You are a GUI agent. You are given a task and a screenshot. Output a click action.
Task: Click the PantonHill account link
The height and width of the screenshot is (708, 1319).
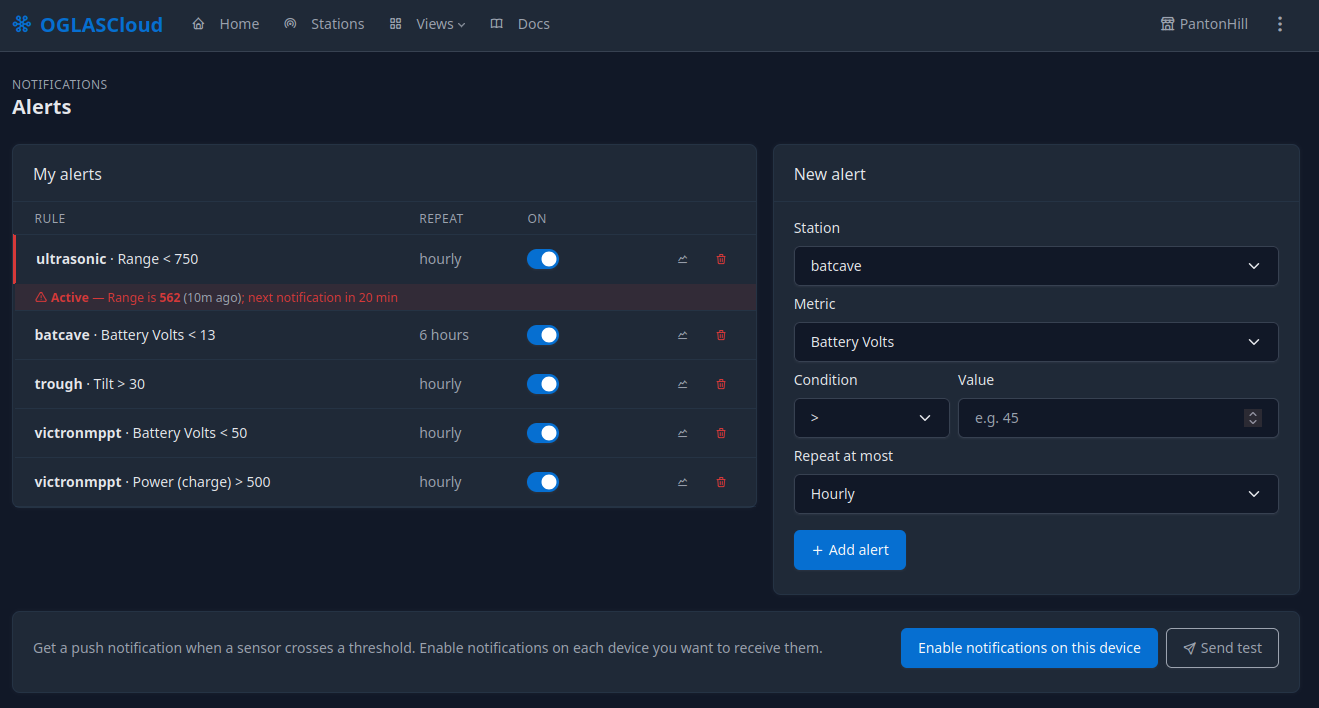[x=1204, y=24]
